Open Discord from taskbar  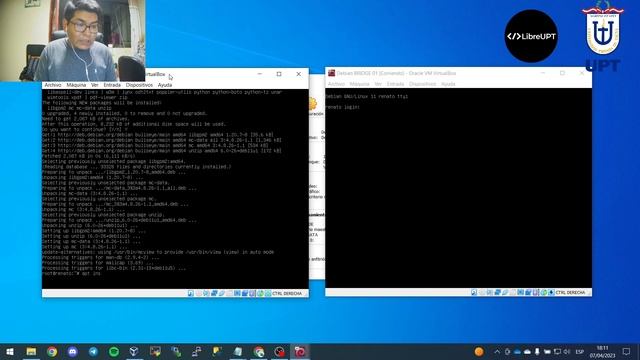[x=73, y=351]
